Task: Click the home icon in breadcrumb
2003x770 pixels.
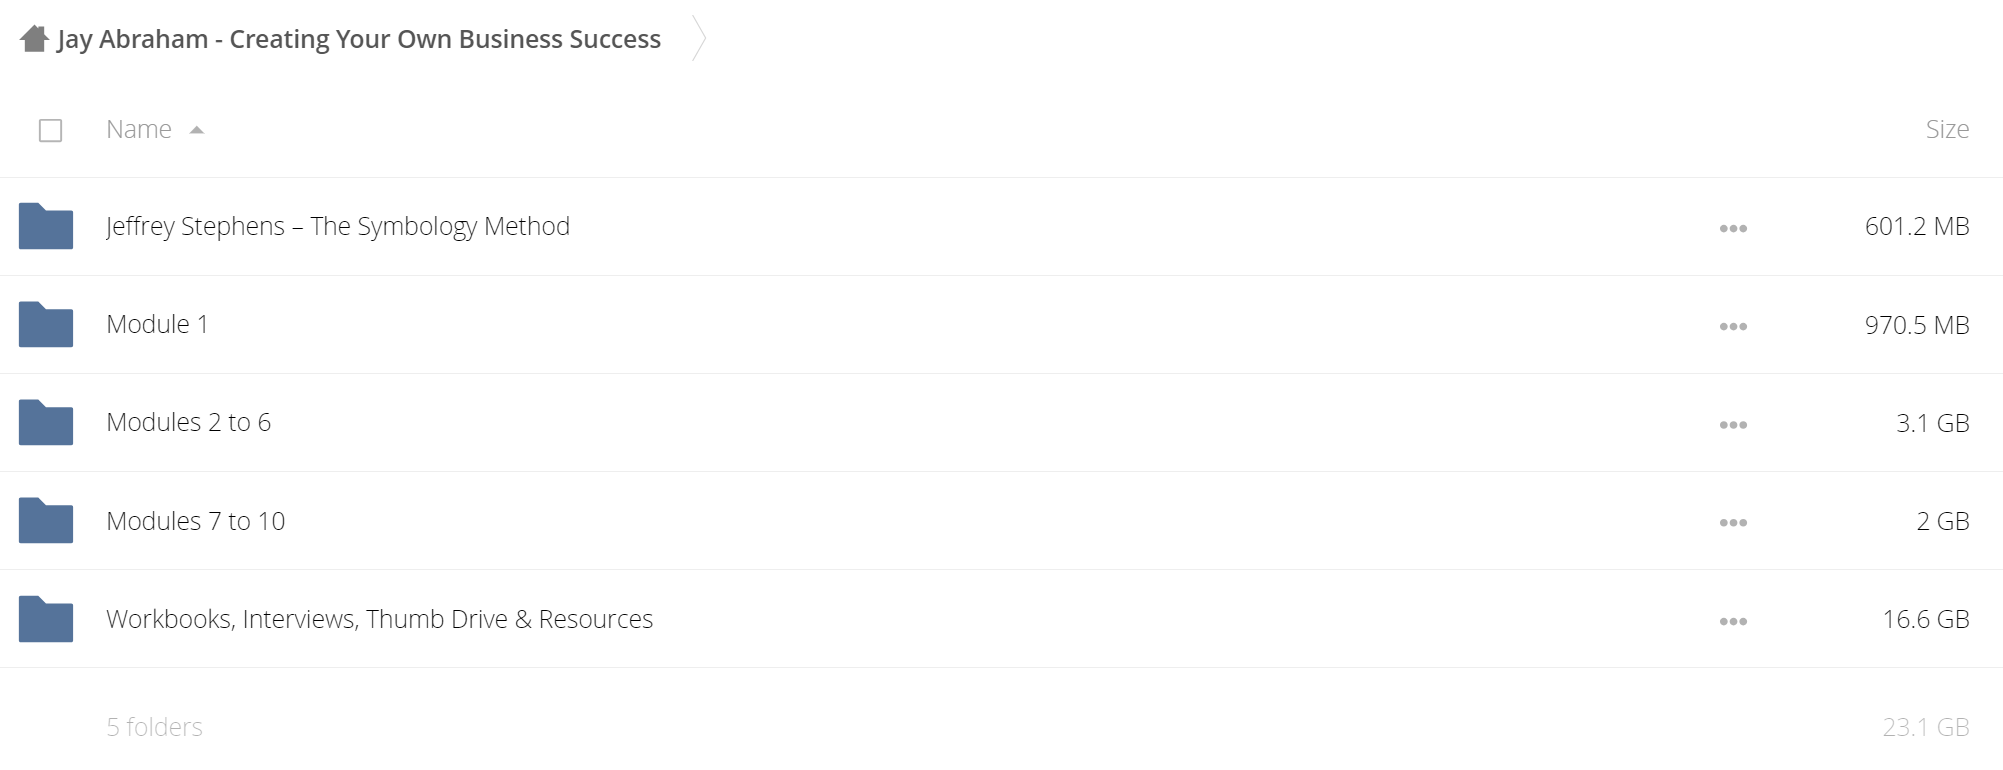Action: [34, 39]
